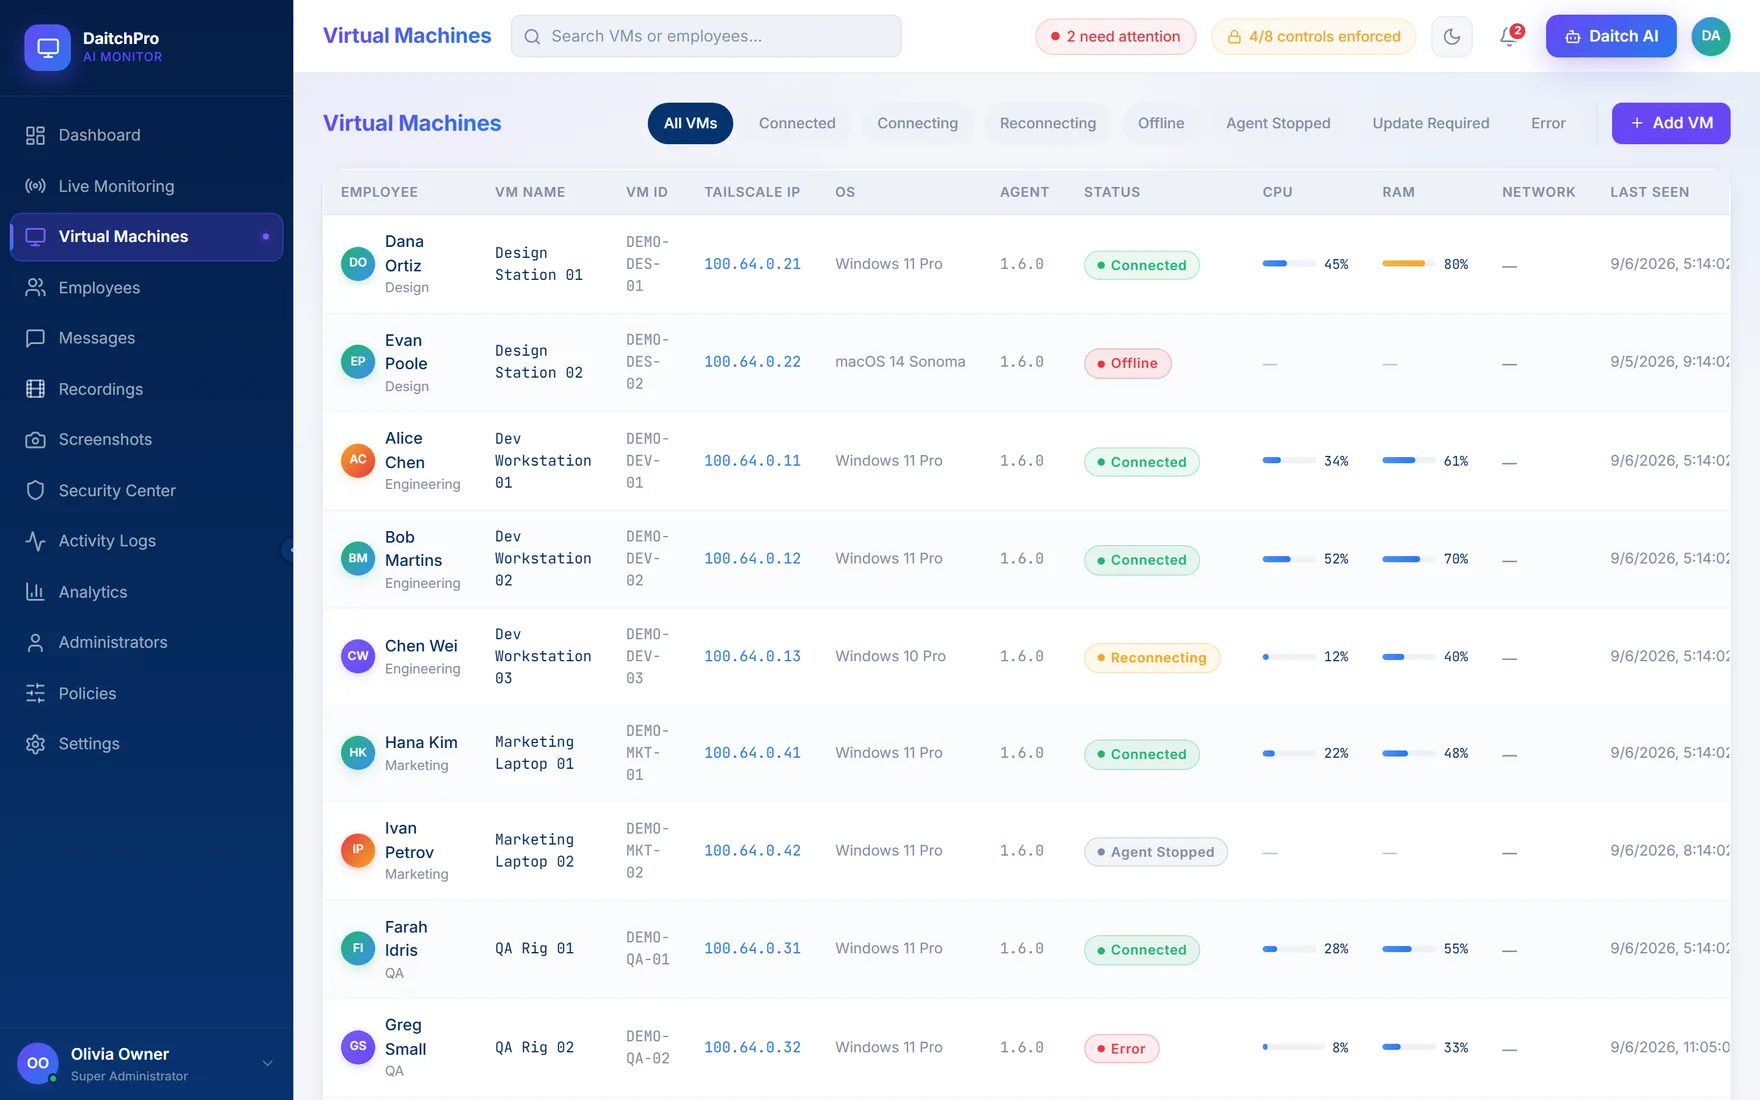The image size is (1760, 1100).
Task: Open the Recordings film icon
Action: click(x=35, y=389)
